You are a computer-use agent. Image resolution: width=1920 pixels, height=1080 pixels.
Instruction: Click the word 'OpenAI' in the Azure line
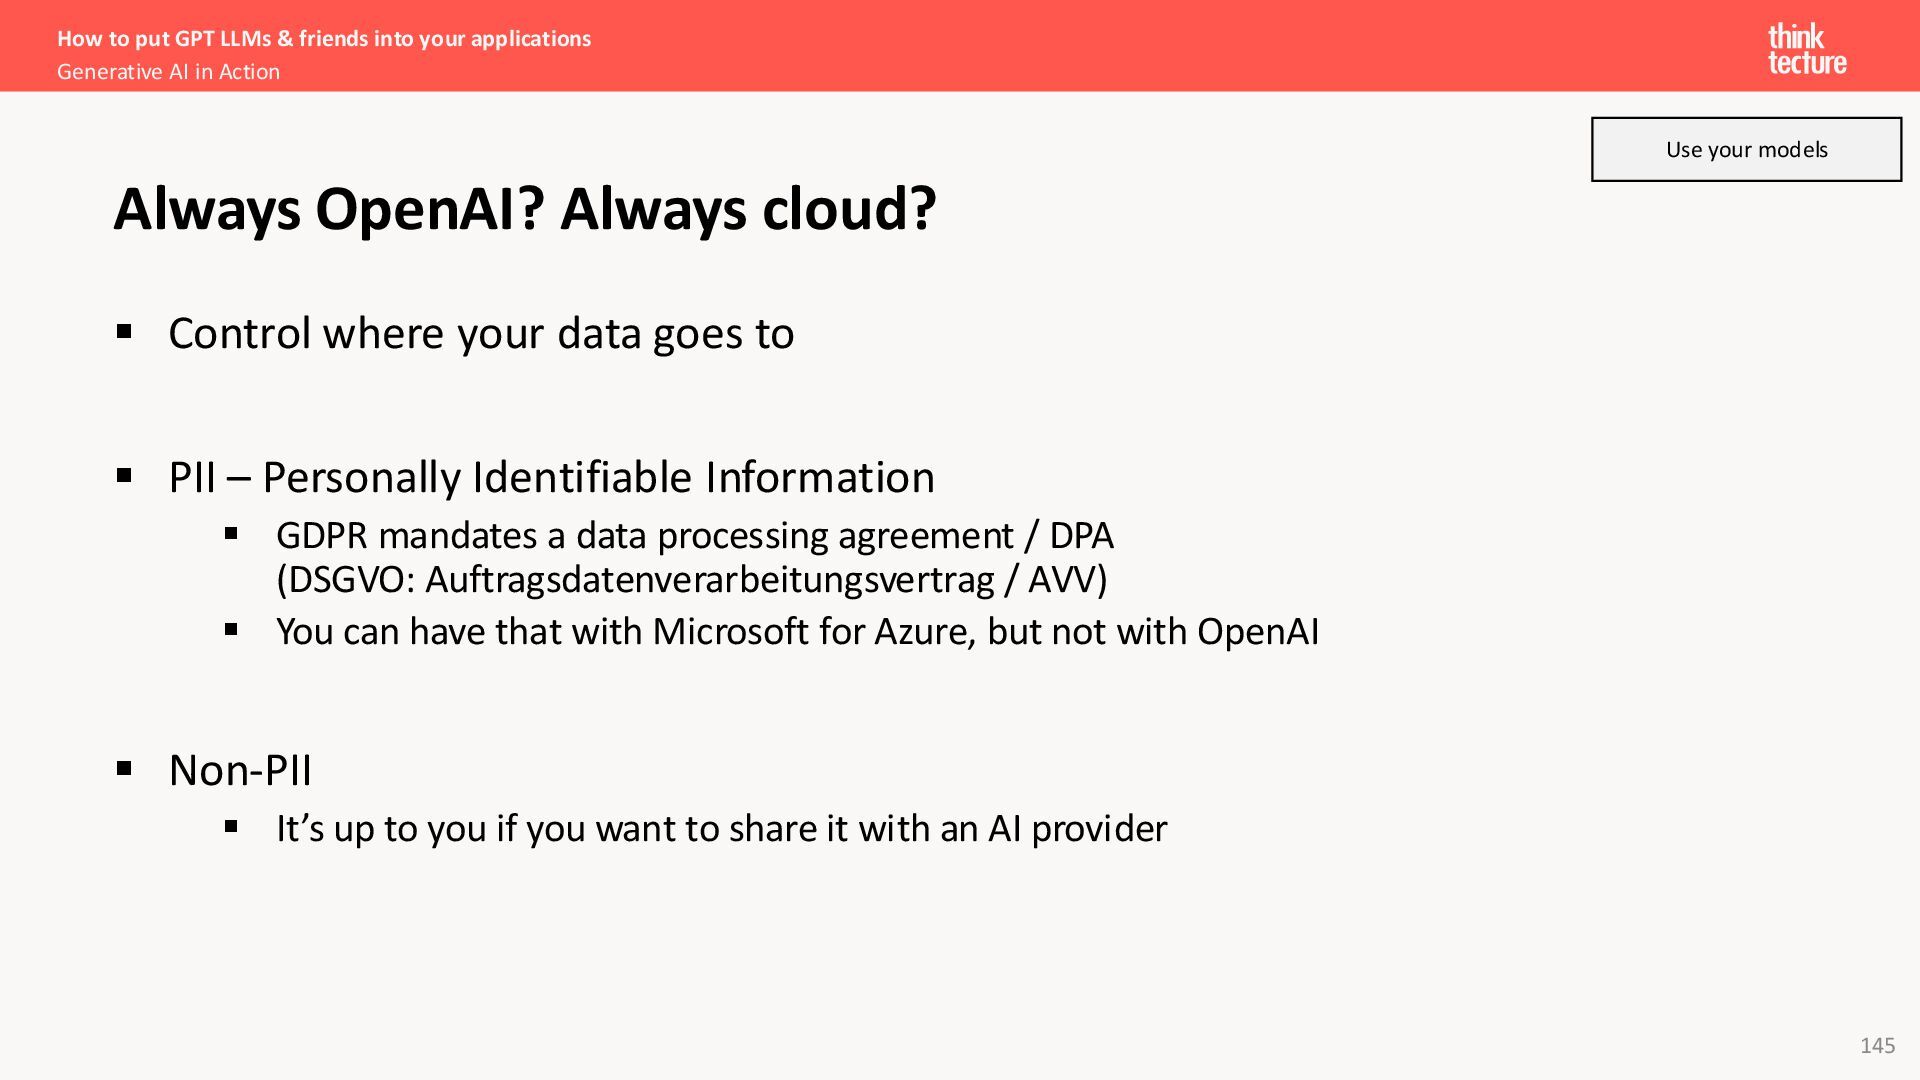[x=1258, y=632]
